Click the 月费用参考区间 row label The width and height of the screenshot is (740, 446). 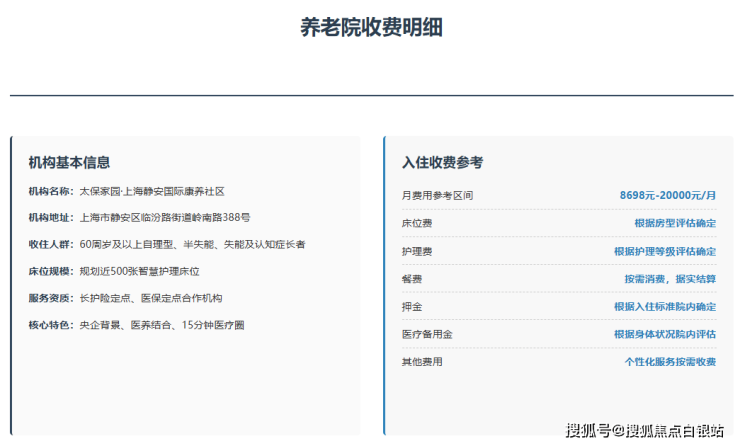[x=437, y=195]
